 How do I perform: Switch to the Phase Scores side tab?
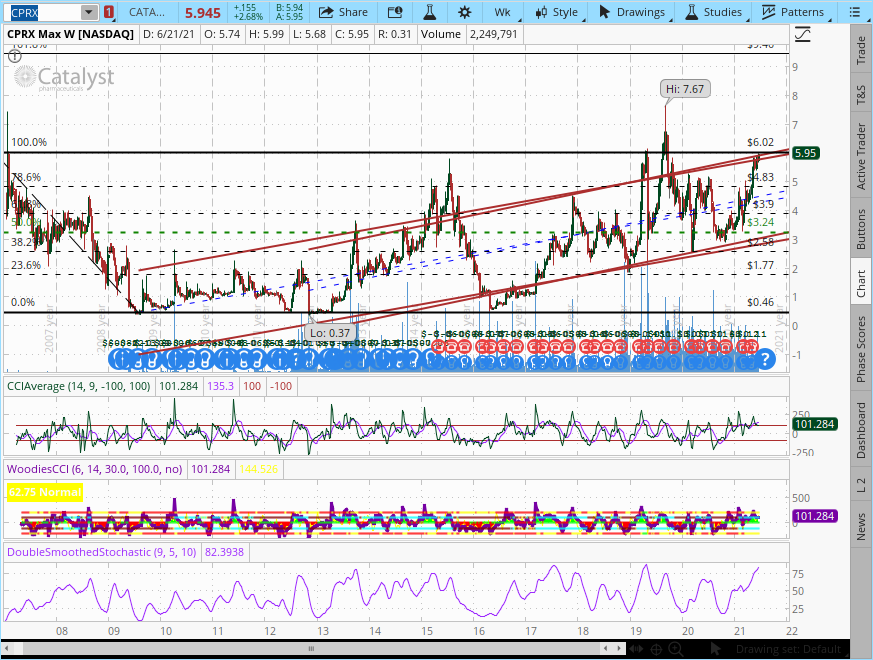[860, 349]
